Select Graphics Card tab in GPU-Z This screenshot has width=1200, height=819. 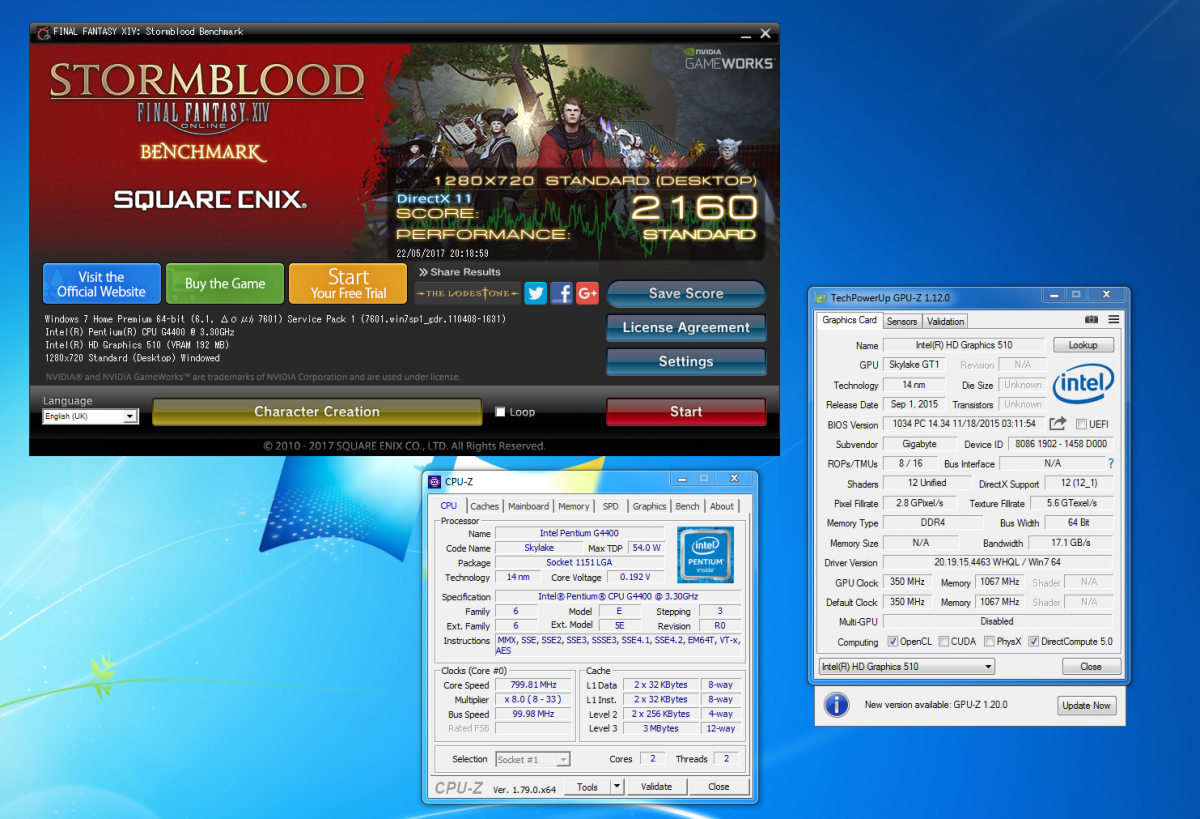[849, 320]
